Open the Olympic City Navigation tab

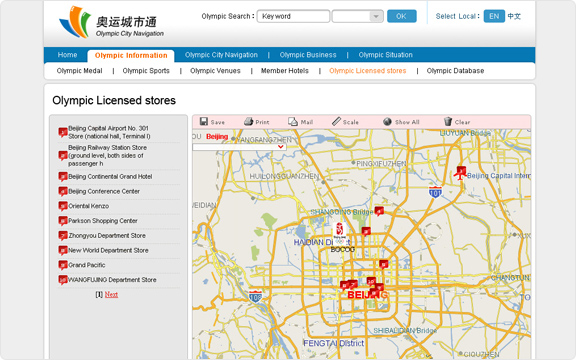click(221, 55)
